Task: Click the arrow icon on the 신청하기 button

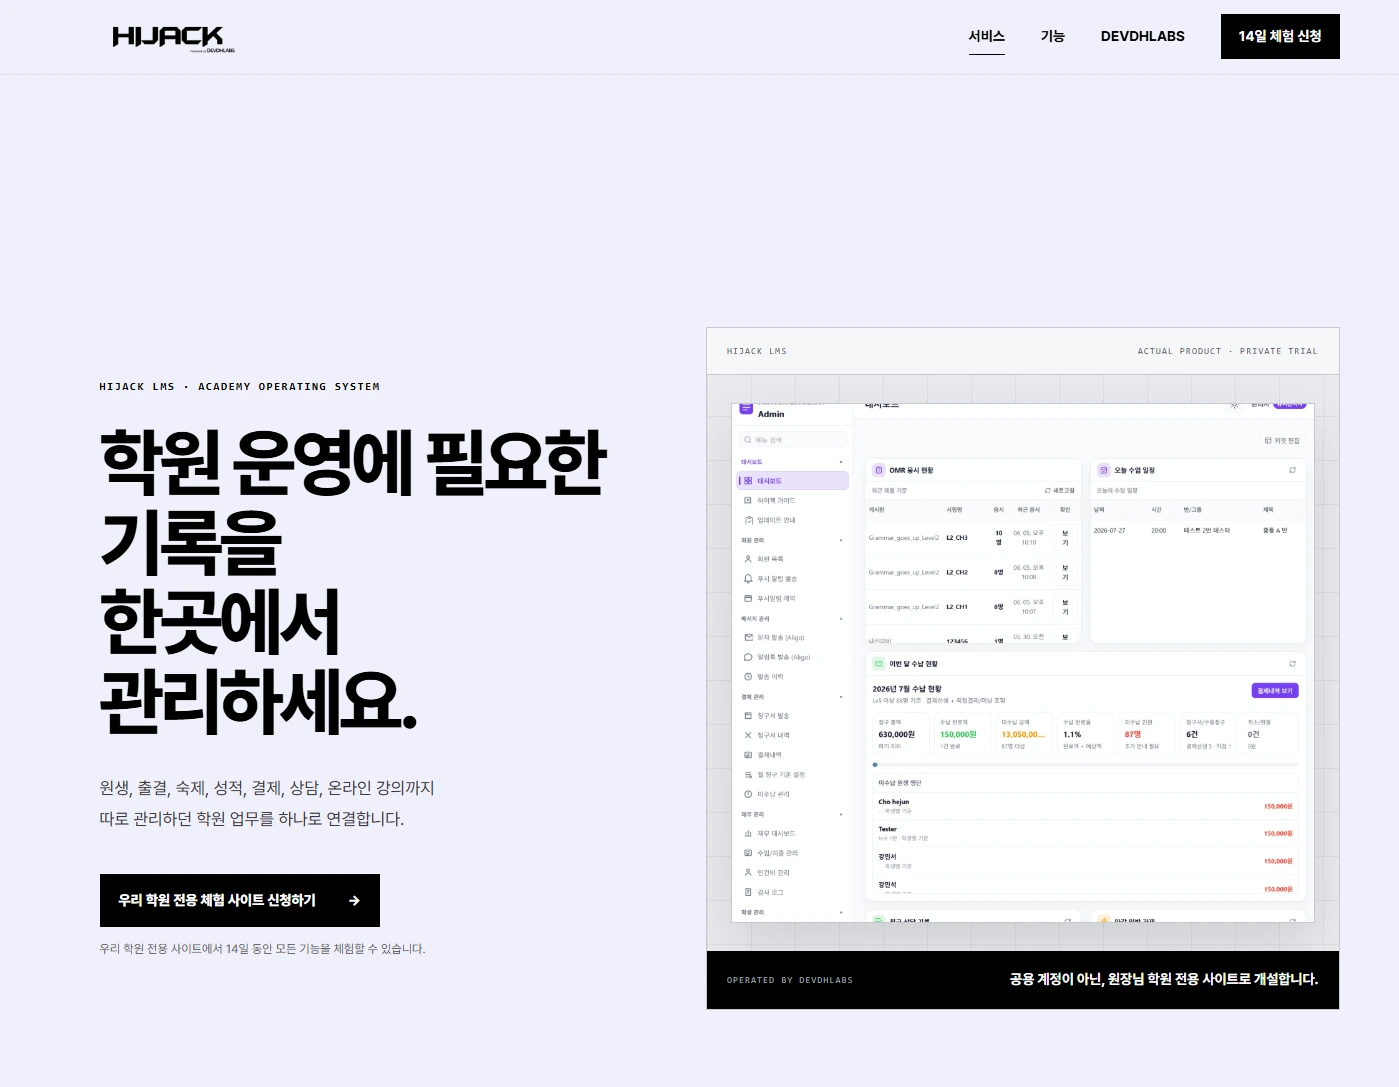Action: 354,901
